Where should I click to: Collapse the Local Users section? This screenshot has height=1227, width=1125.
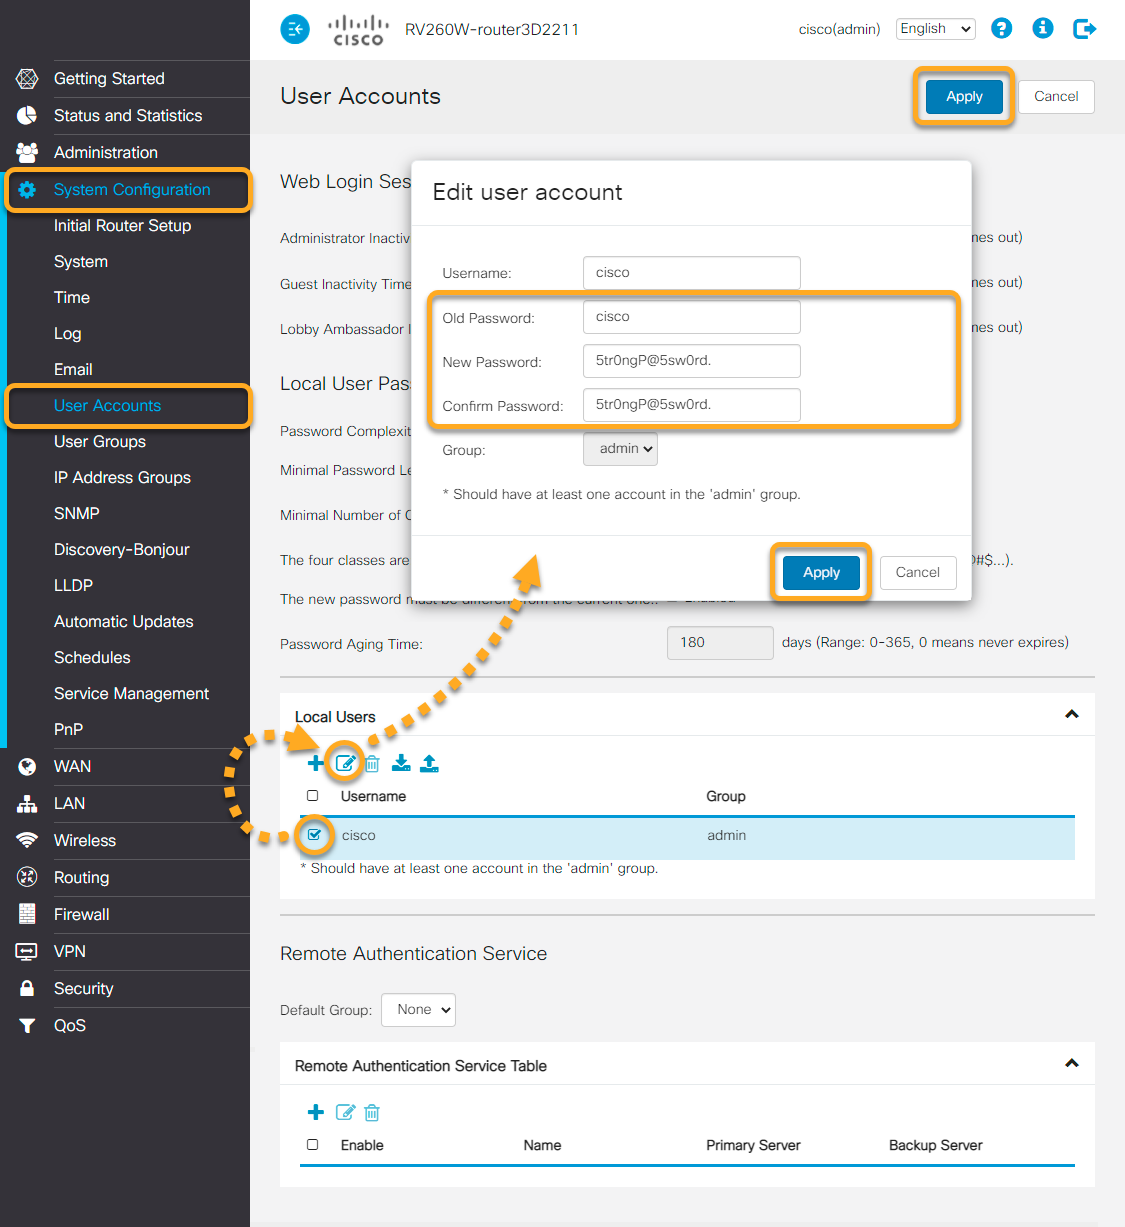pos(1071,714)
